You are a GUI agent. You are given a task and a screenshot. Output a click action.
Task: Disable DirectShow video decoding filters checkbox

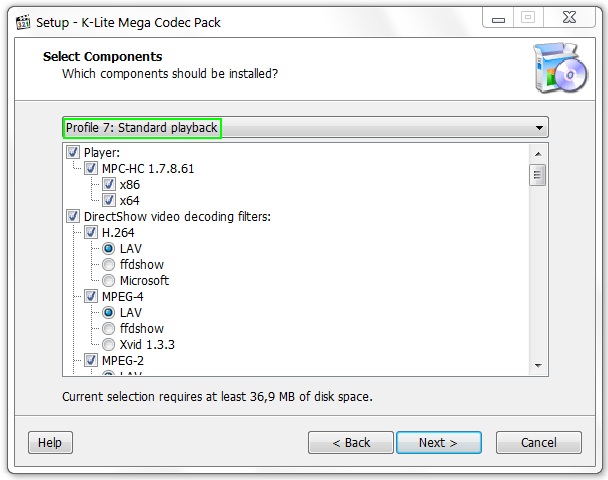pos(73,216)
